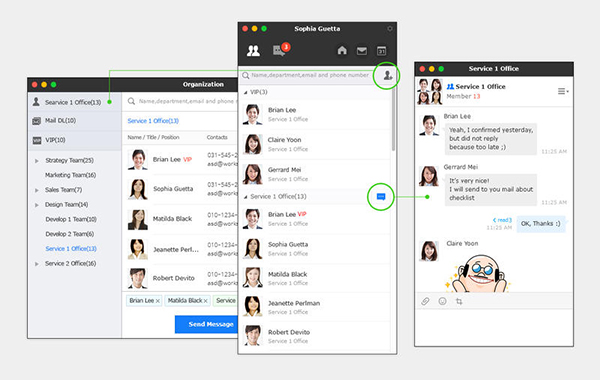Click the Contacts column header
The height and width of the screenshot is (380, 600).
(217, 137)
